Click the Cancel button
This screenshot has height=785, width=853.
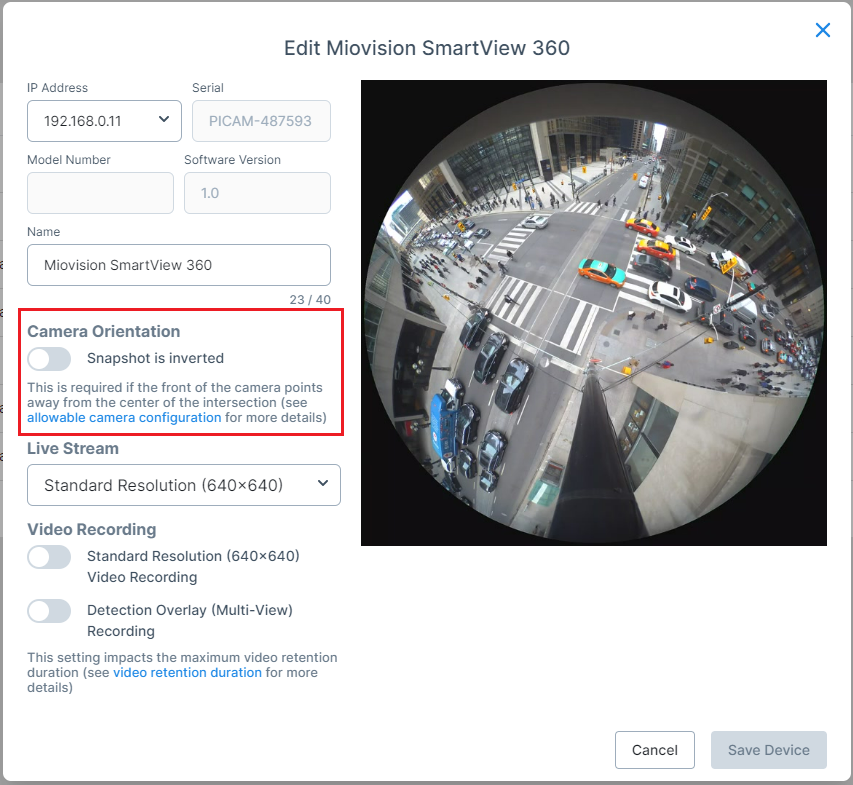[654, 749]
